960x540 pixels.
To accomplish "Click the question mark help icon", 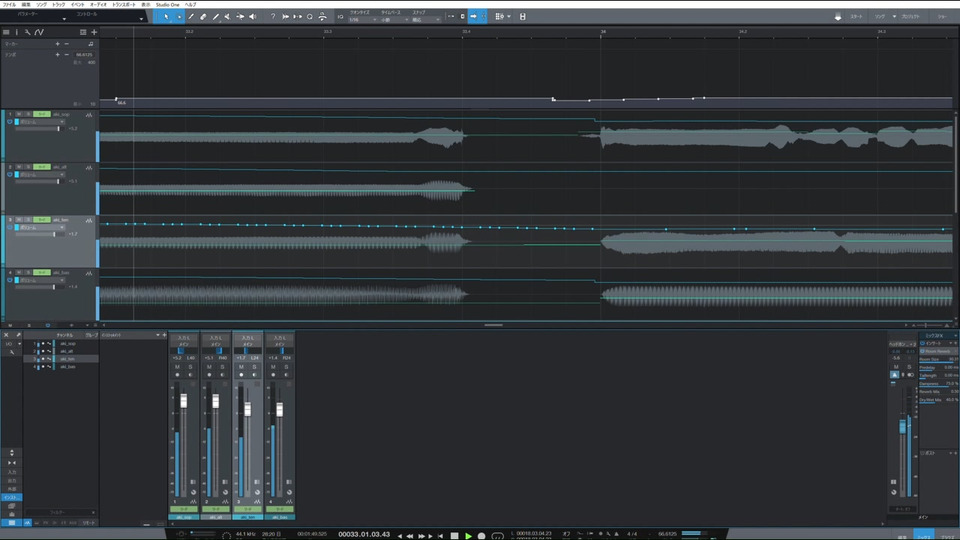I will [x=272, y=17].
